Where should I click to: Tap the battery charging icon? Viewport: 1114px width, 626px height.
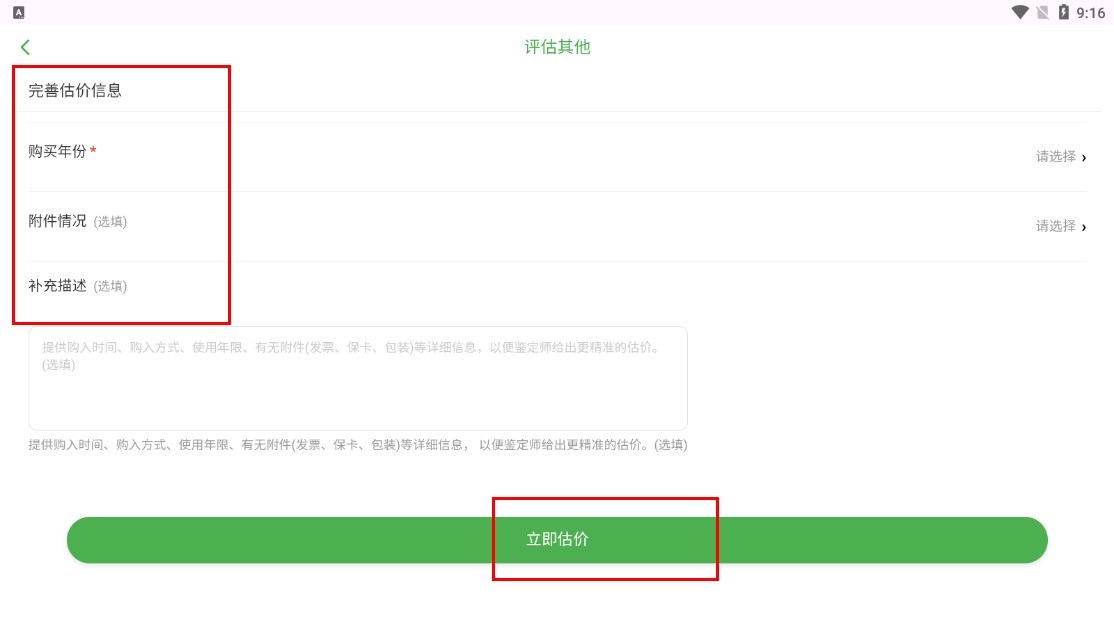1063,12
